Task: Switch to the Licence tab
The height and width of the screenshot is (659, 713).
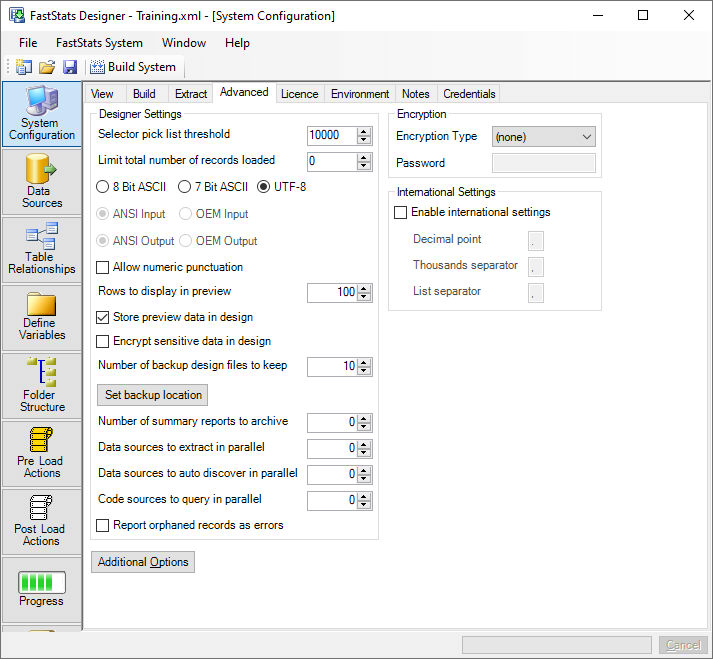Action: click(x=300, y=94)
